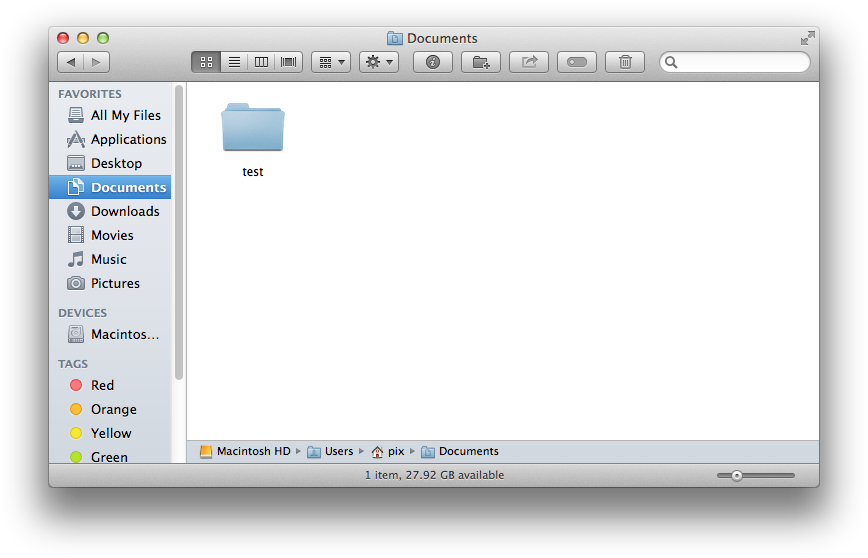Click the Edit Tags toolbar icon
Screen dimensions: 868x558
pos(577,62)
